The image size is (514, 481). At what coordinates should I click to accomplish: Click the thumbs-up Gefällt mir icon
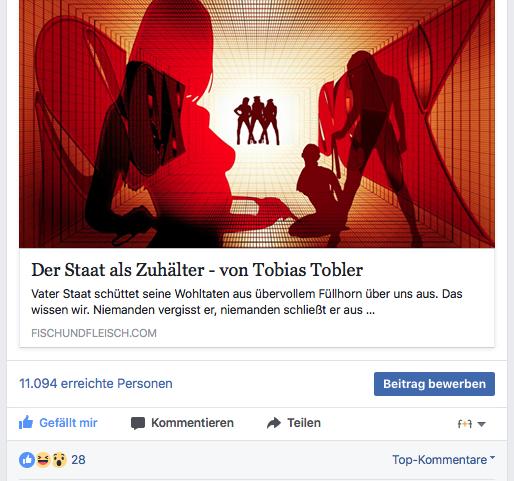click(26, 422)
